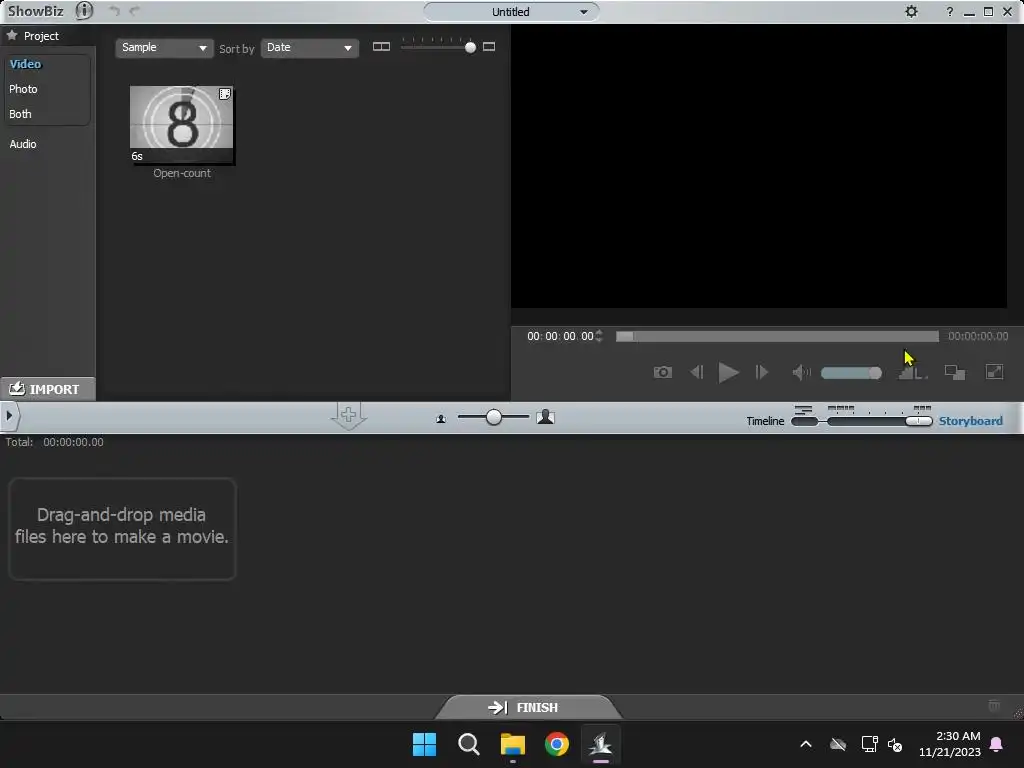1024x768 pixels.
Task: Click the timeline tracks layout icon
Action: pyautogui.click(x=803, y=409)
